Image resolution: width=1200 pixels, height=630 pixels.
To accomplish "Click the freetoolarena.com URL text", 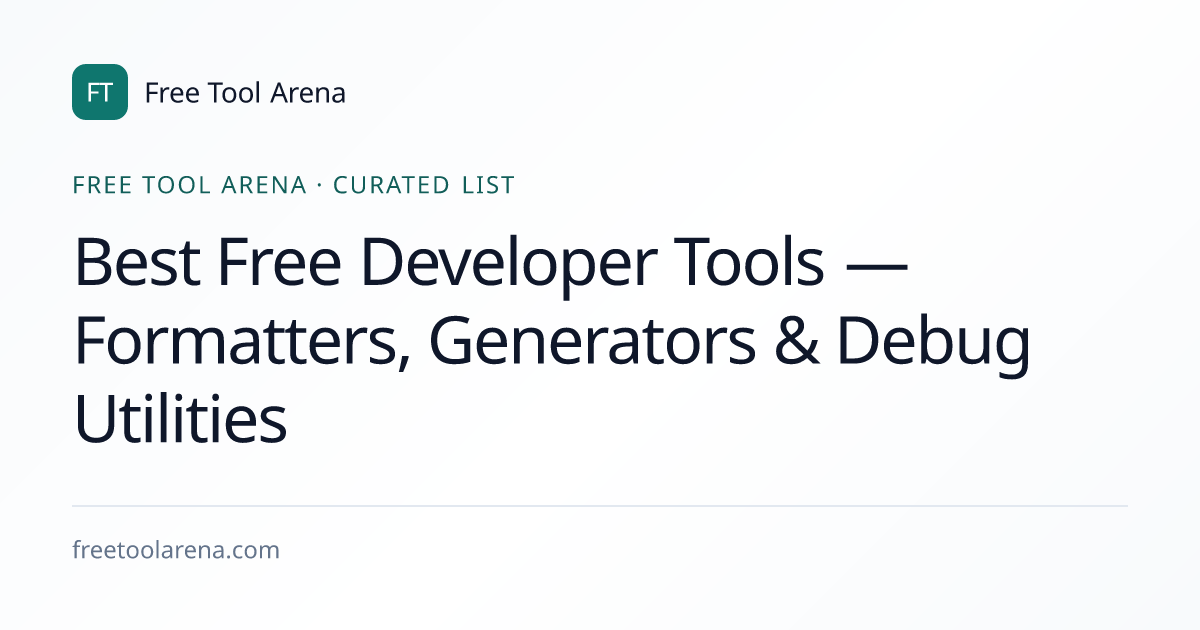I will 176,550.
